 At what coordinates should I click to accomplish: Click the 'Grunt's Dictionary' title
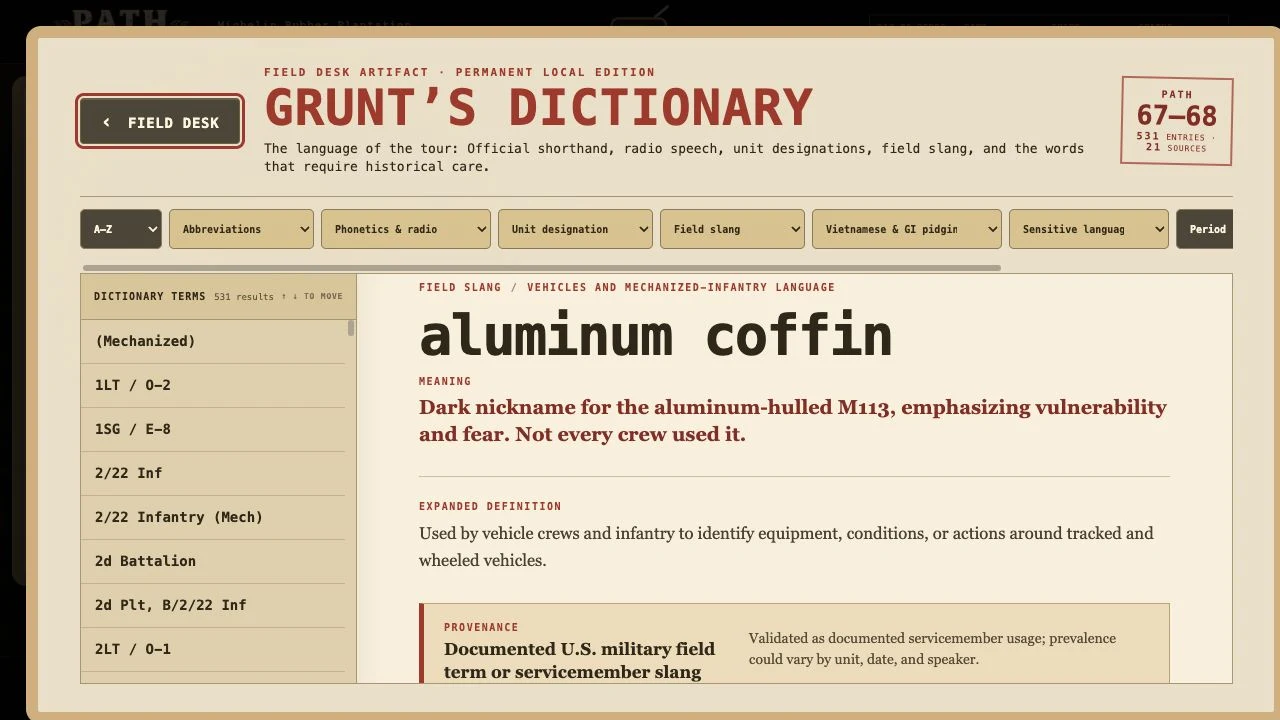coord(538,107)
